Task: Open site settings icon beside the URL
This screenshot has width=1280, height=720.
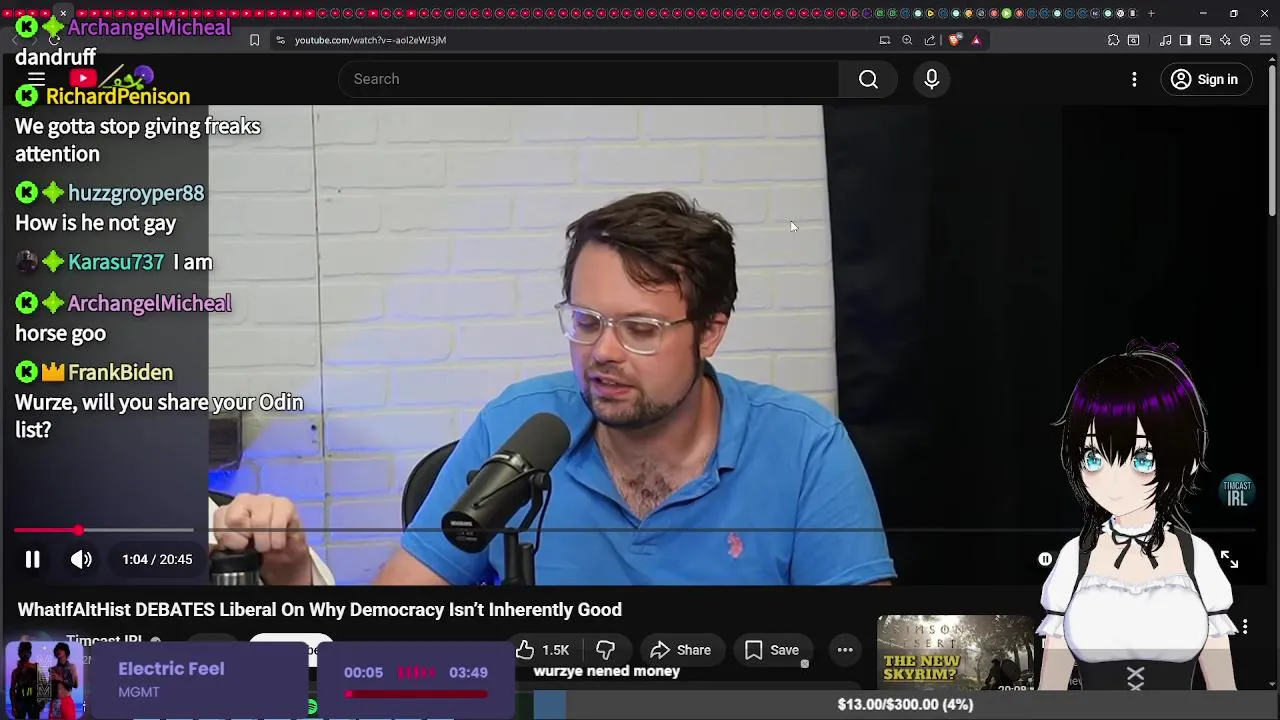Action: pos(280,40)
